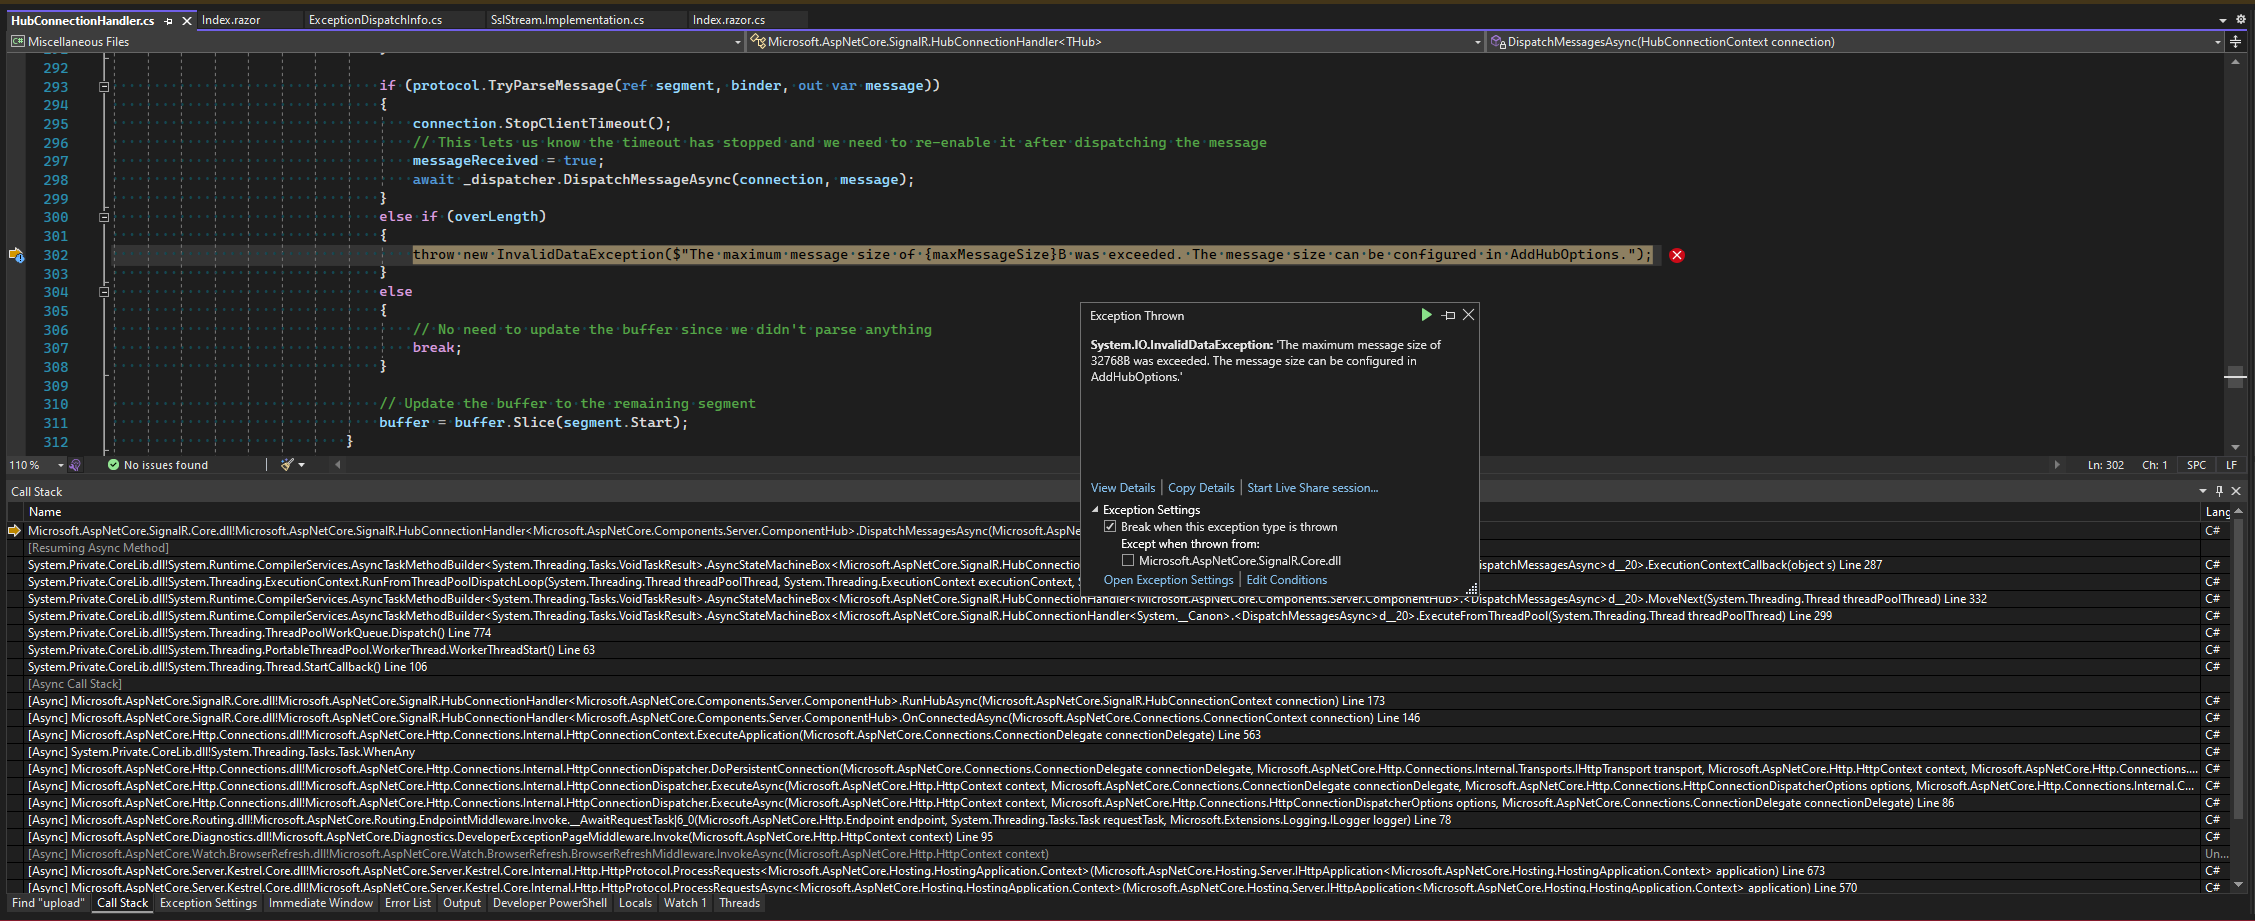Open the Immediate Window tab
This screenshot has width=2255, height=921.
click(x=320, y=903)
